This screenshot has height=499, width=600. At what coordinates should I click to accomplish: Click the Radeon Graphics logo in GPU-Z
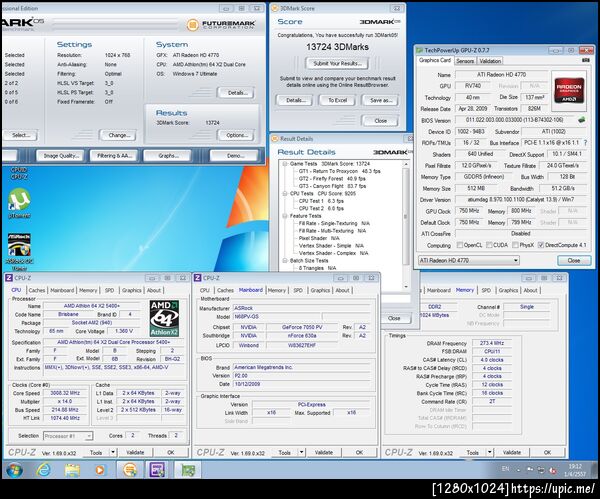pyautogui.click(x=569, y=90)
